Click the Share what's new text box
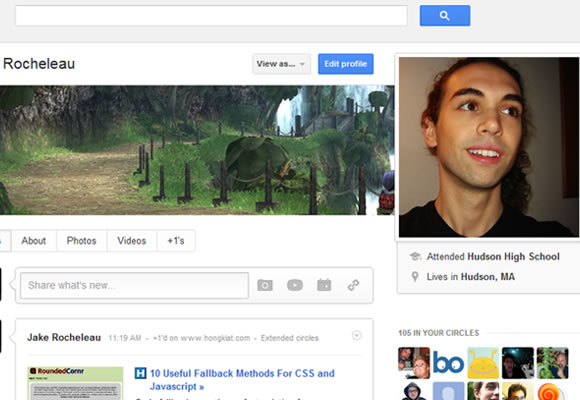 click(135, 285)
